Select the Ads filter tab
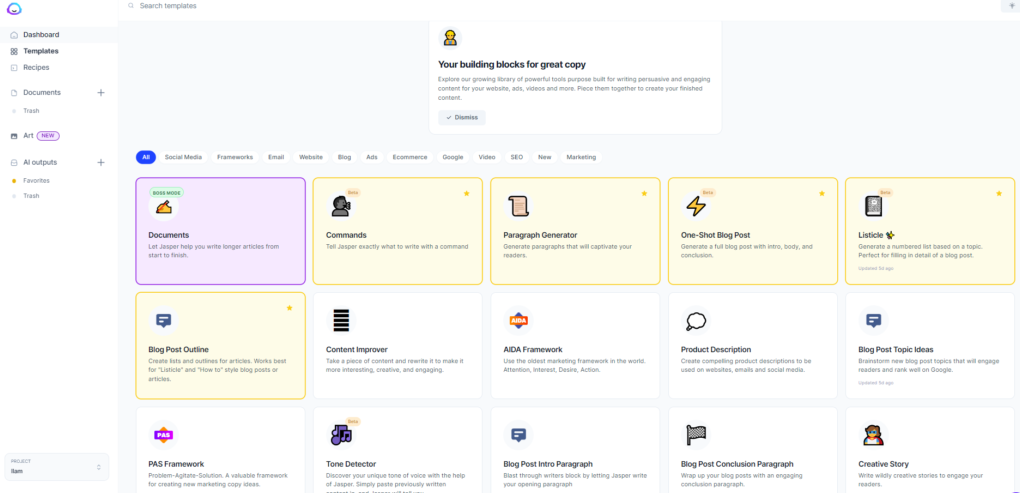The image size is (1020, 493). (372, 157)
